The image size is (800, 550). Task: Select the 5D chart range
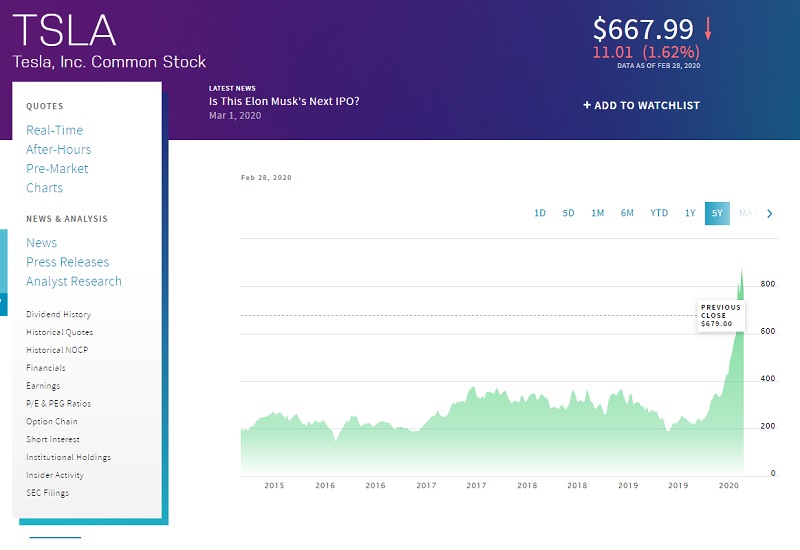[x=568, y=213]
